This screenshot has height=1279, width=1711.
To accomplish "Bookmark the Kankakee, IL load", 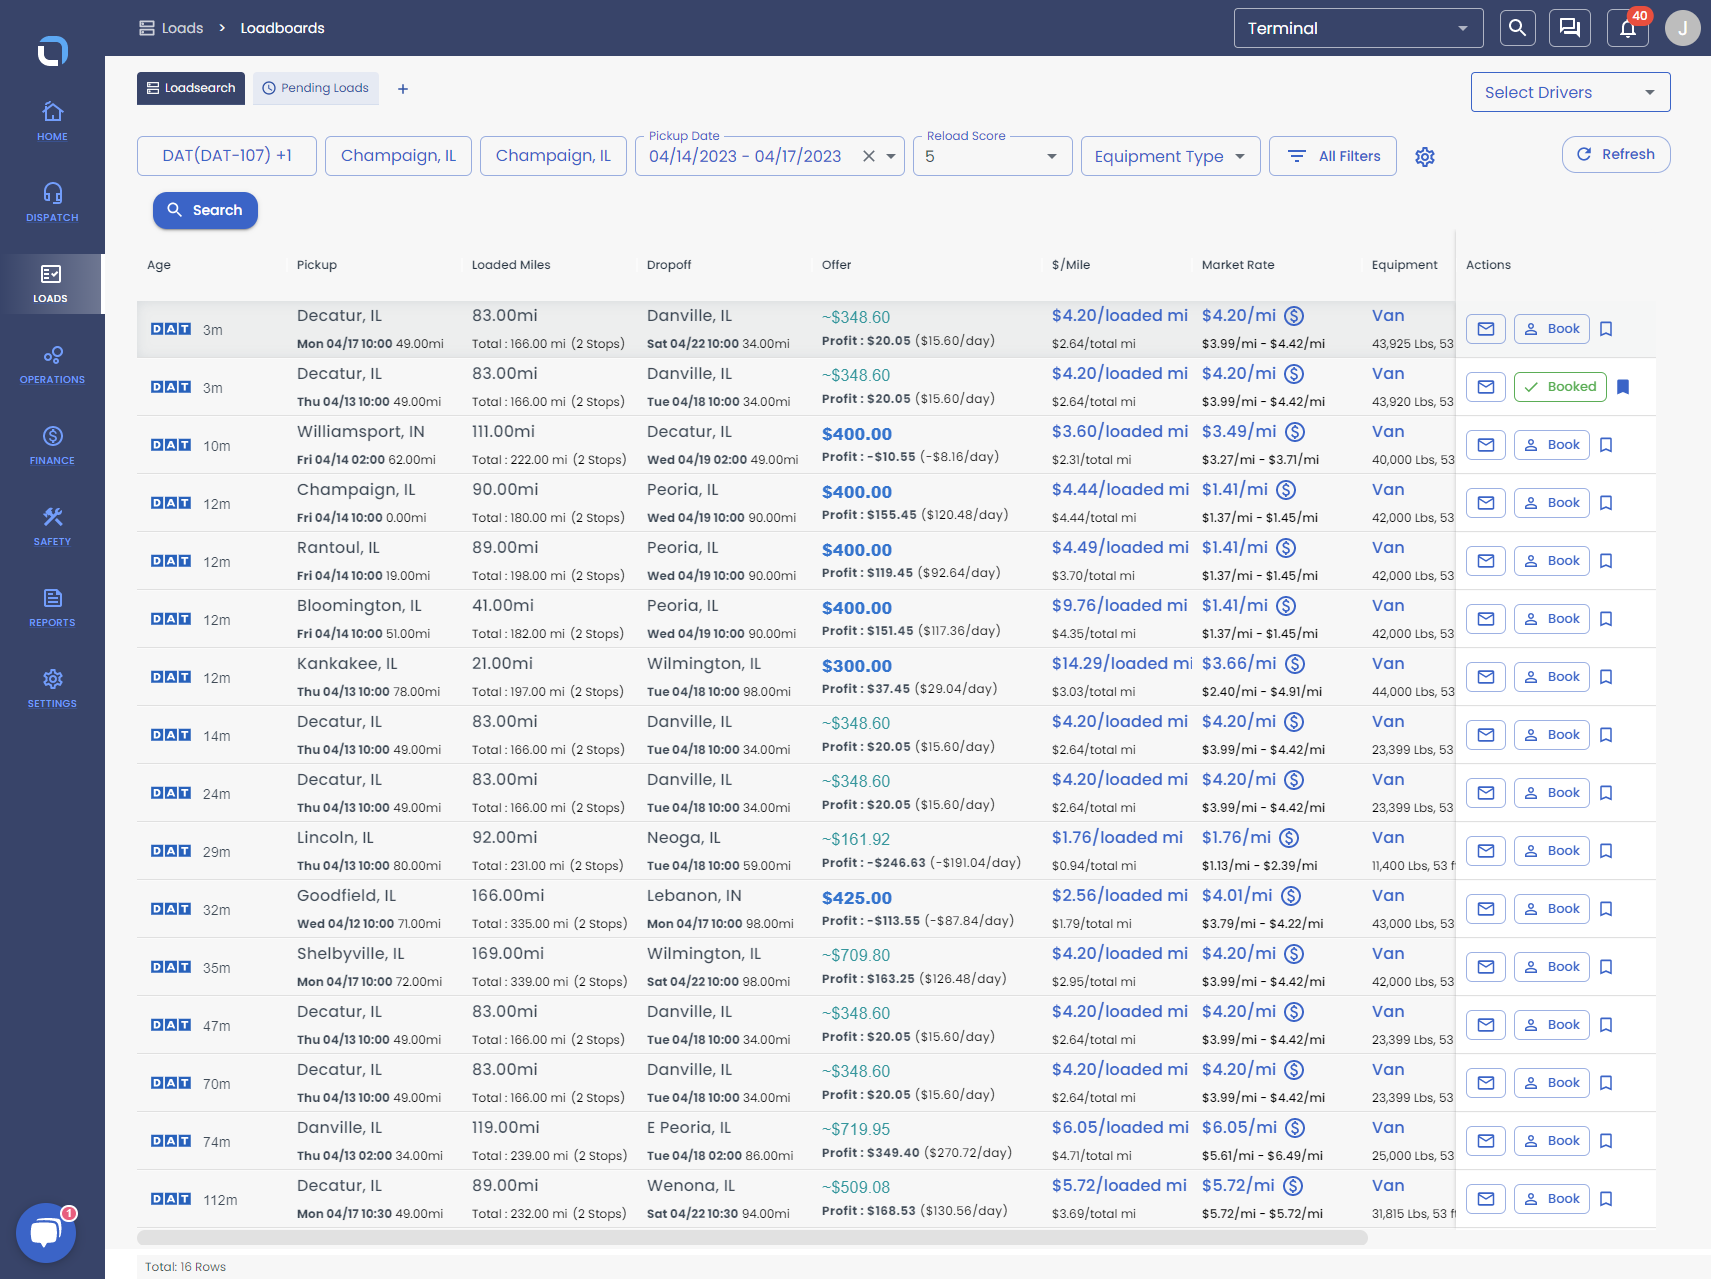I will coord(1606,677).
